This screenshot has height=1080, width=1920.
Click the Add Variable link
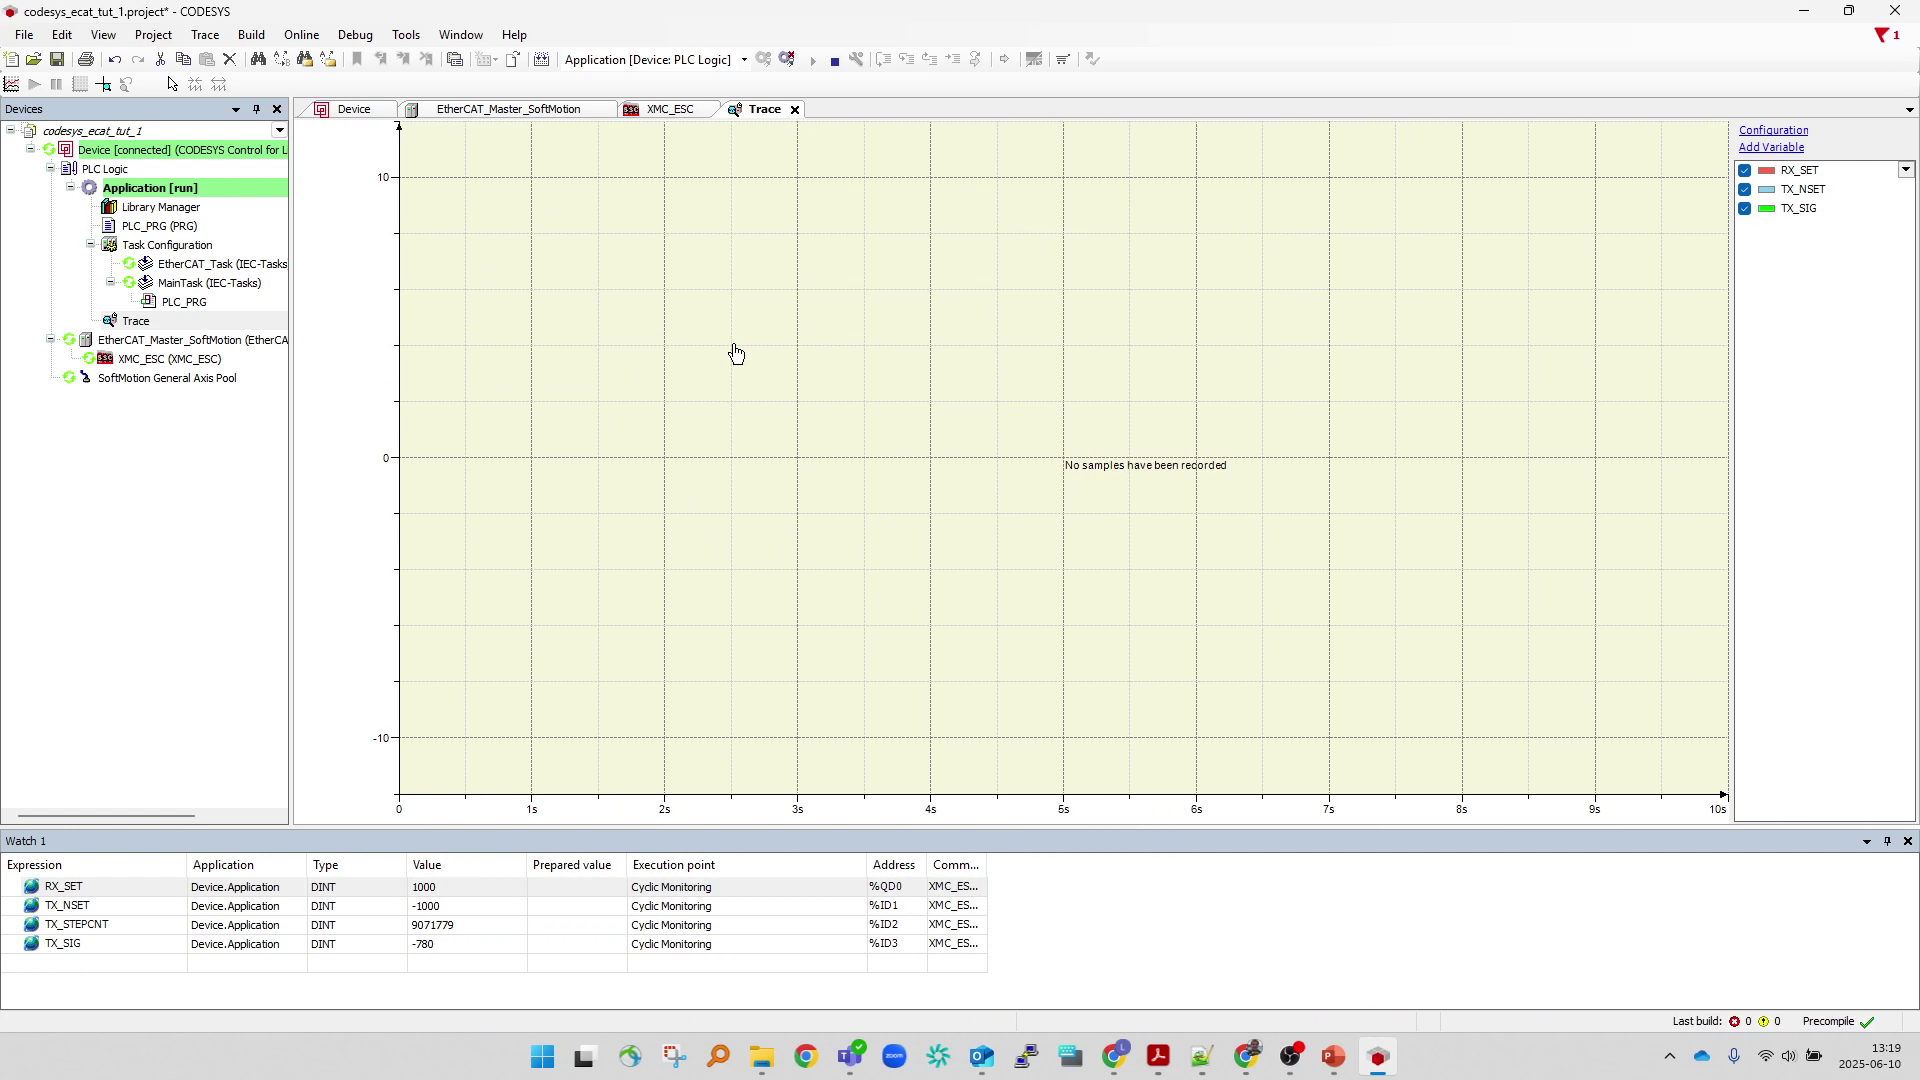pos(1771,147)
